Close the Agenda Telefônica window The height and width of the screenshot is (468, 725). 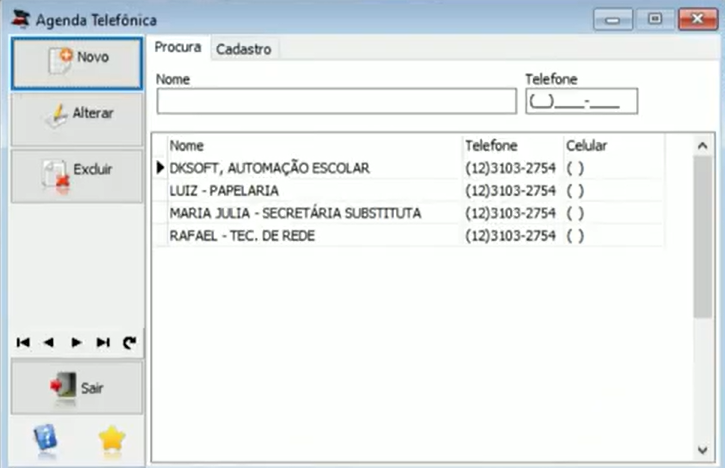click(698, 19)
